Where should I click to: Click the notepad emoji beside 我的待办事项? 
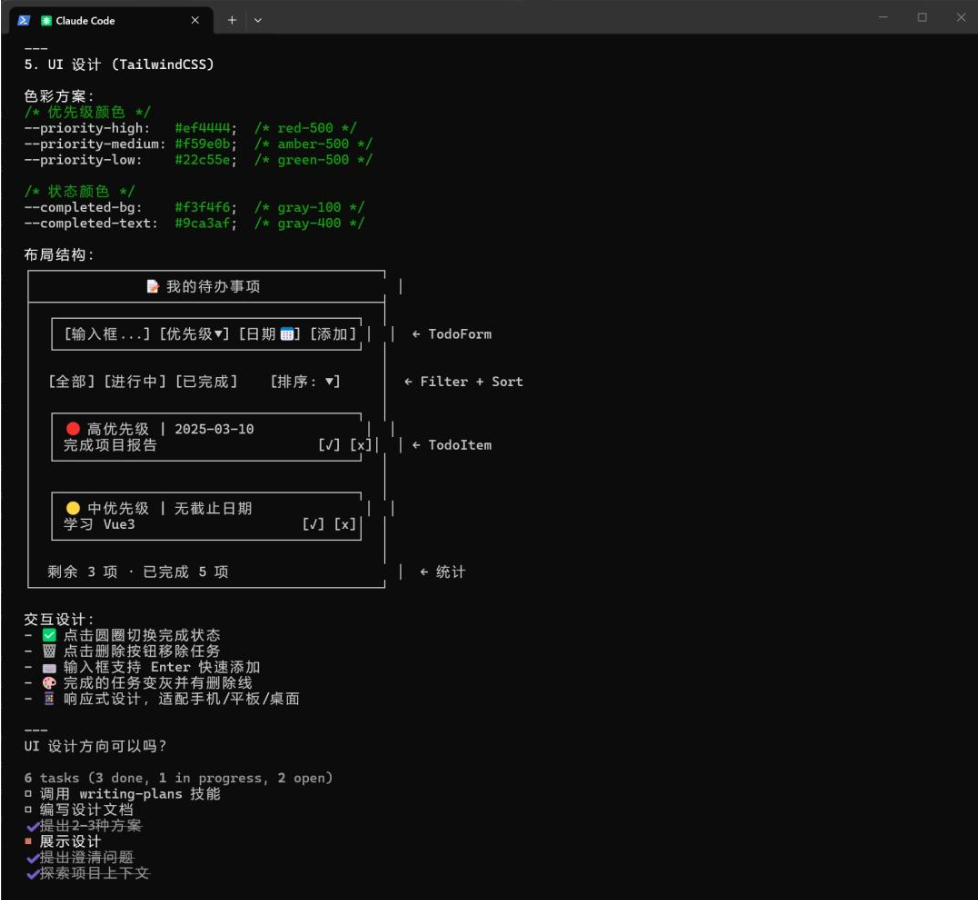pyautogui.click(x=153, y=286)
